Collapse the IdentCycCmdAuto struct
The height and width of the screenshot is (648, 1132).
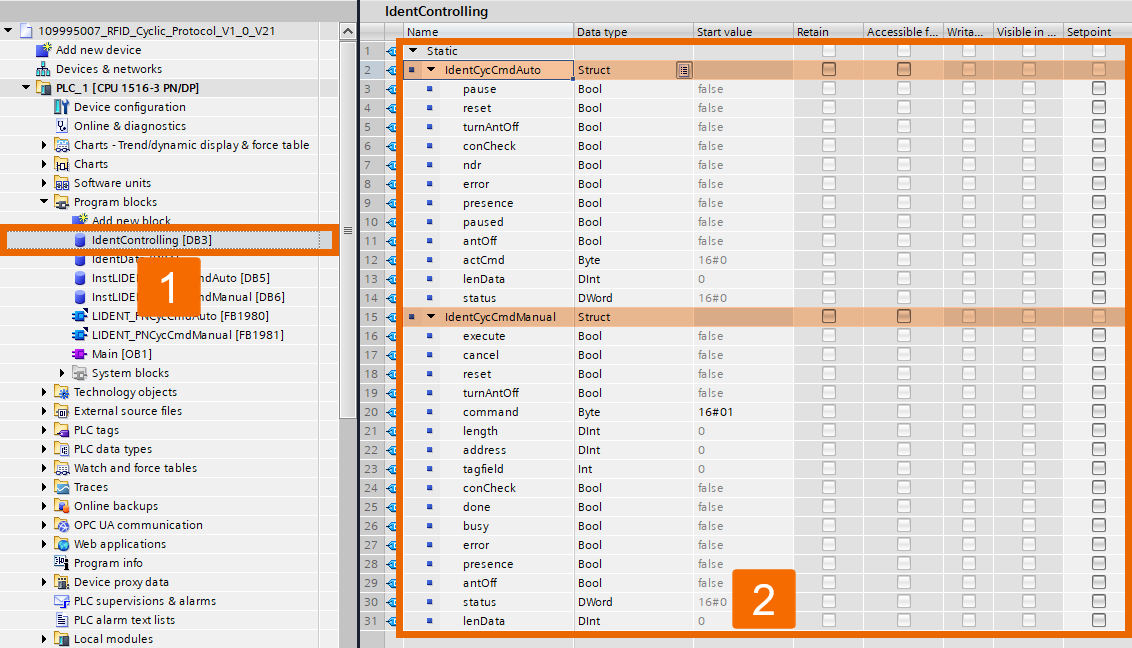point(431,69)
